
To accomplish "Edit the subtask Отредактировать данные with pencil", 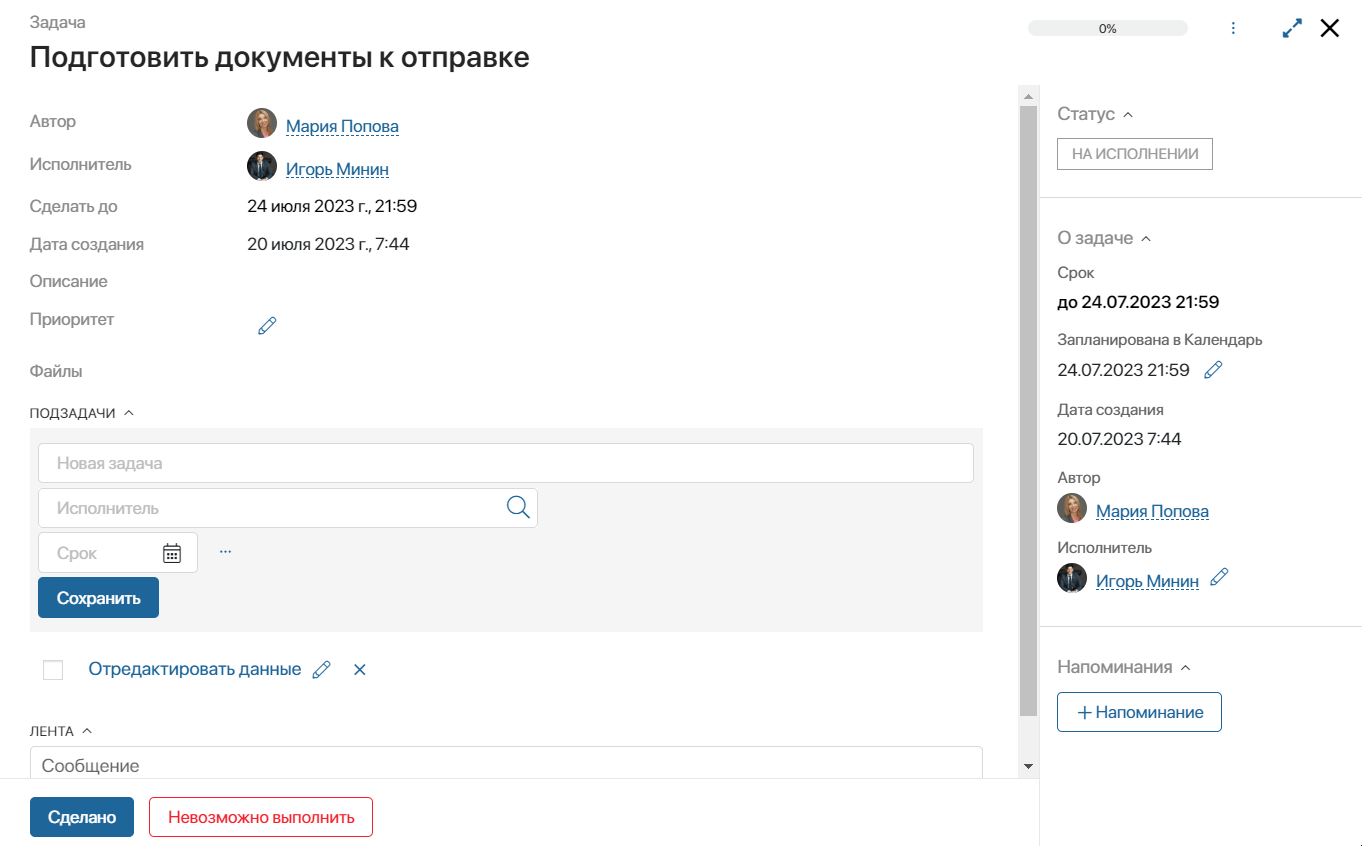I will point(321,670).
